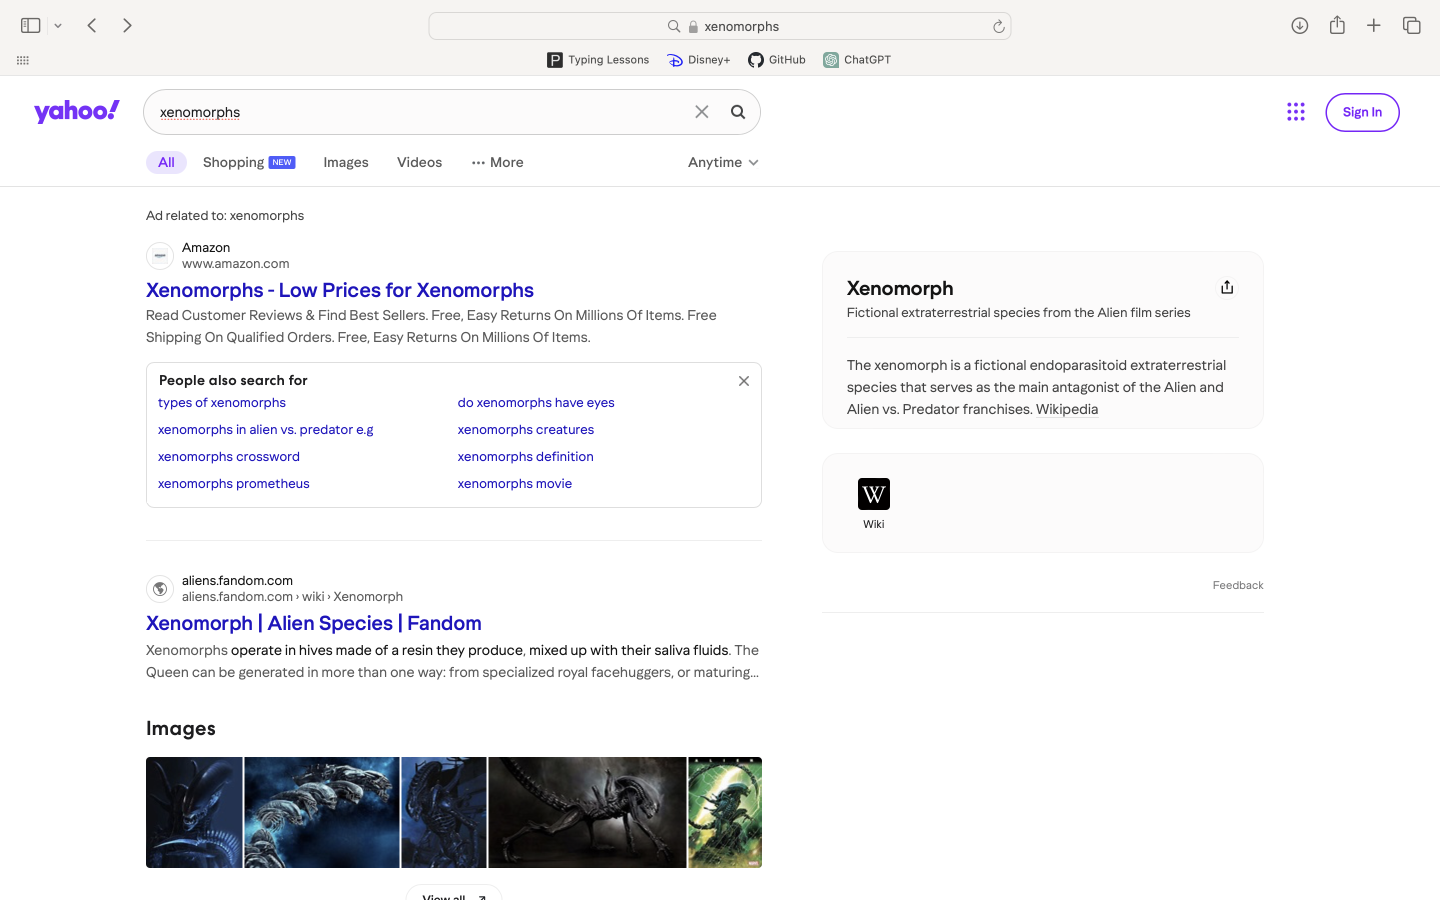Open favorites grid icon
This screenshot has height=900, width=1440.
pyautogui.click(x=23, y=60)
